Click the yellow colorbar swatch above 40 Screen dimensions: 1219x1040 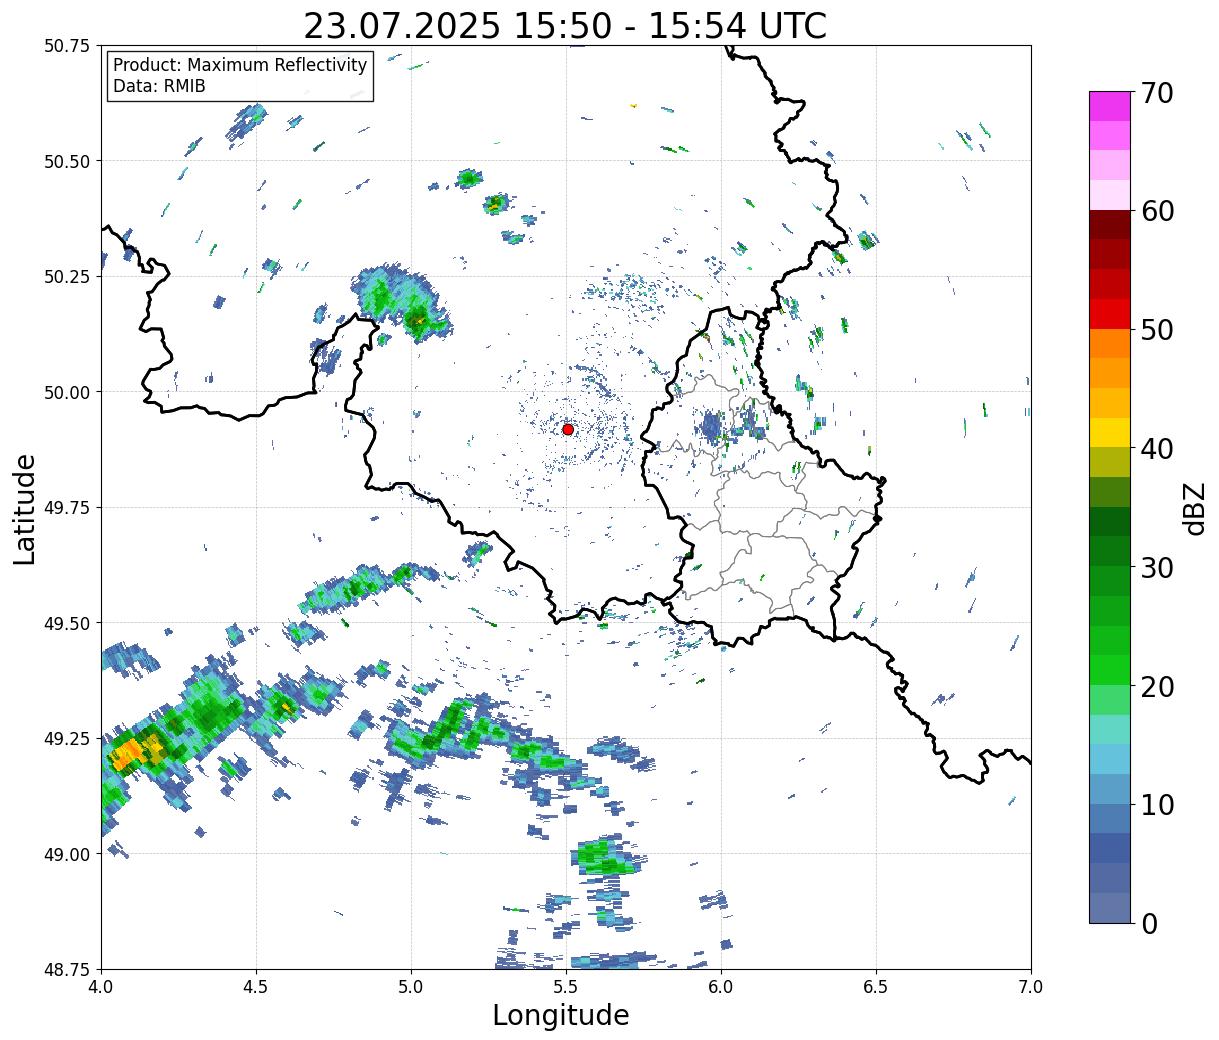1110,432
